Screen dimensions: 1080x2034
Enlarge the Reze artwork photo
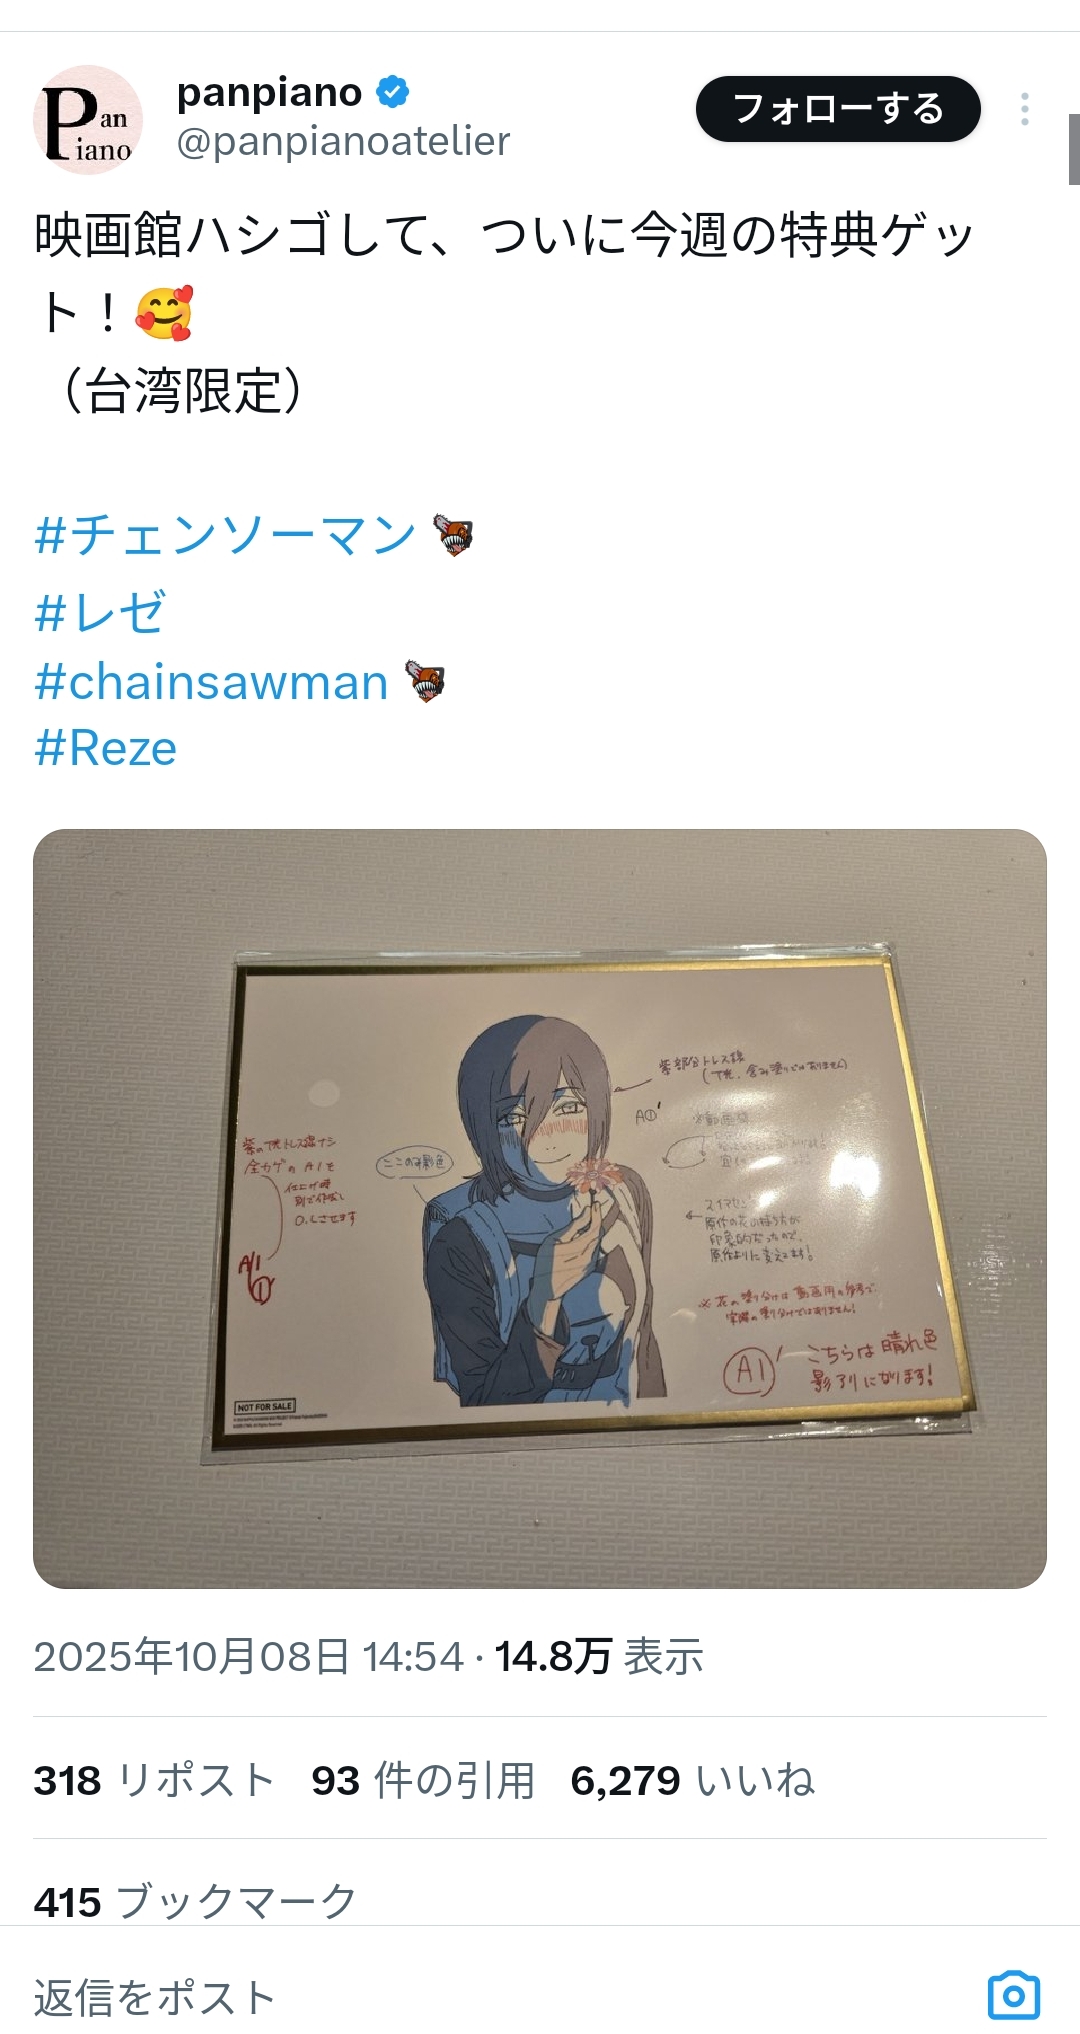(x=540, y=1208)
